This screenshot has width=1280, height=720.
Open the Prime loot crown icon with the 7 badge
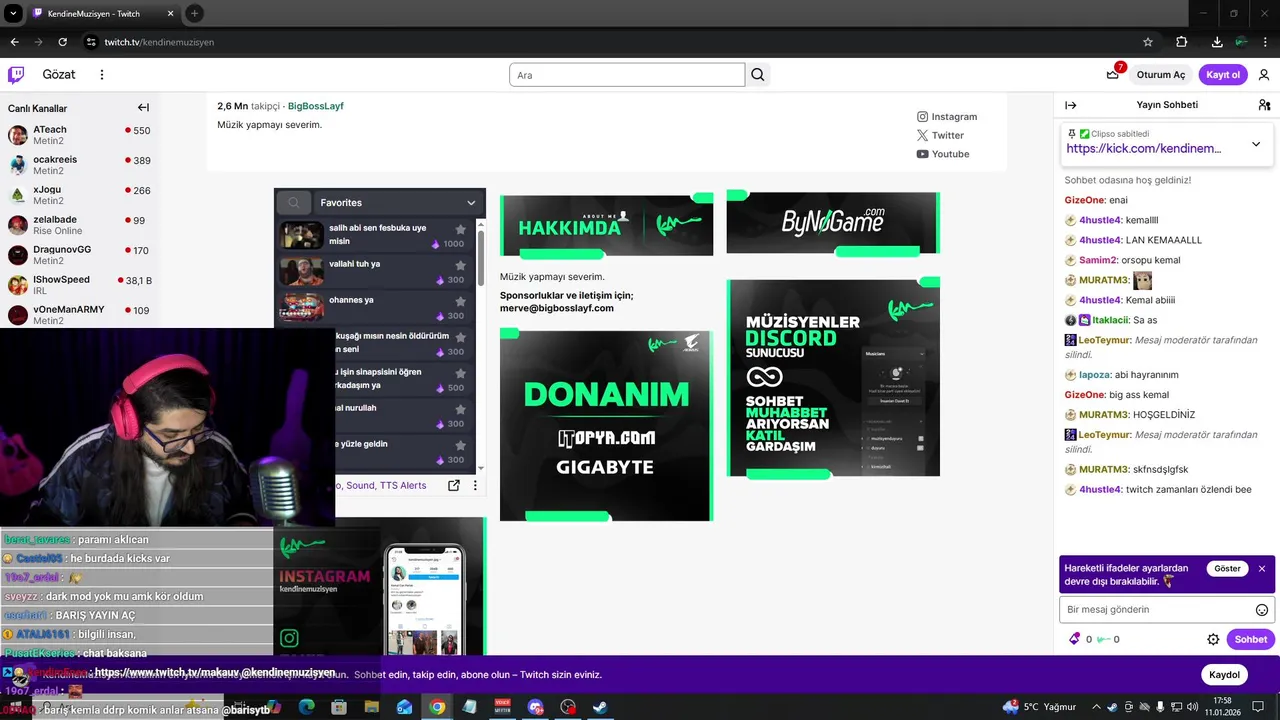point(1113,75)
